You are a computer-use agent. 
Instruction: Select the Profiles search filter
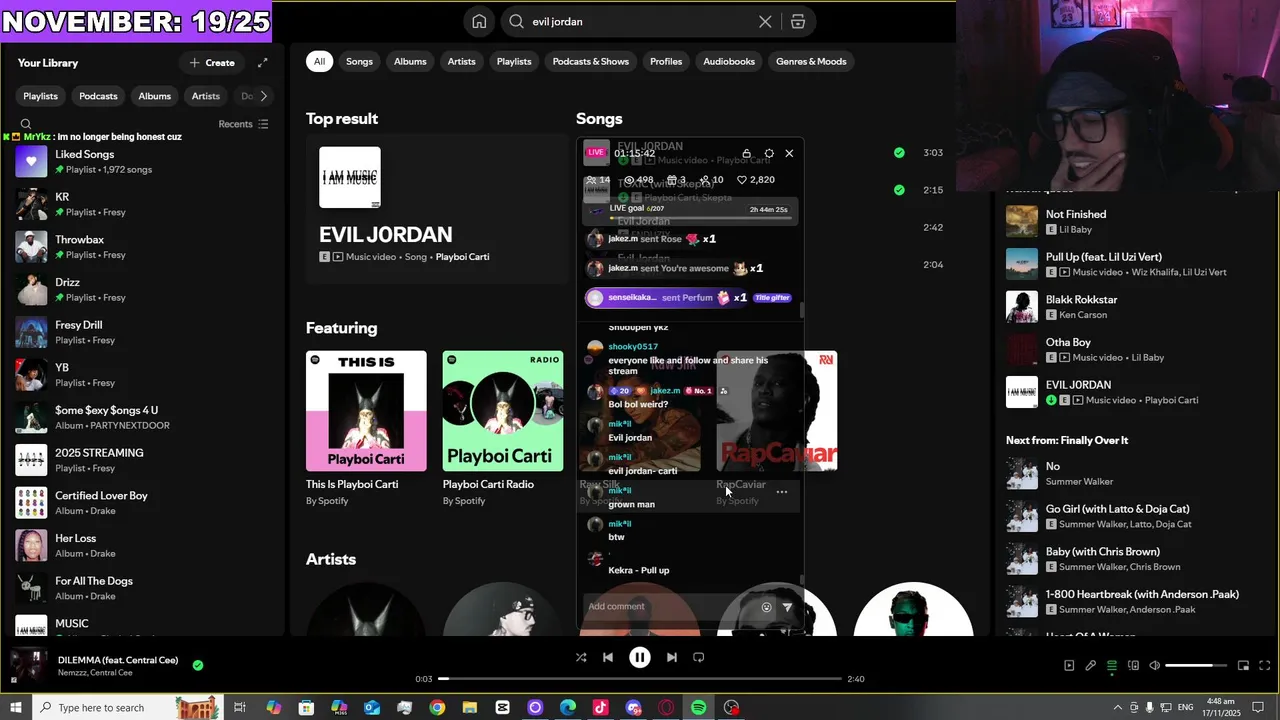[666, 62]
